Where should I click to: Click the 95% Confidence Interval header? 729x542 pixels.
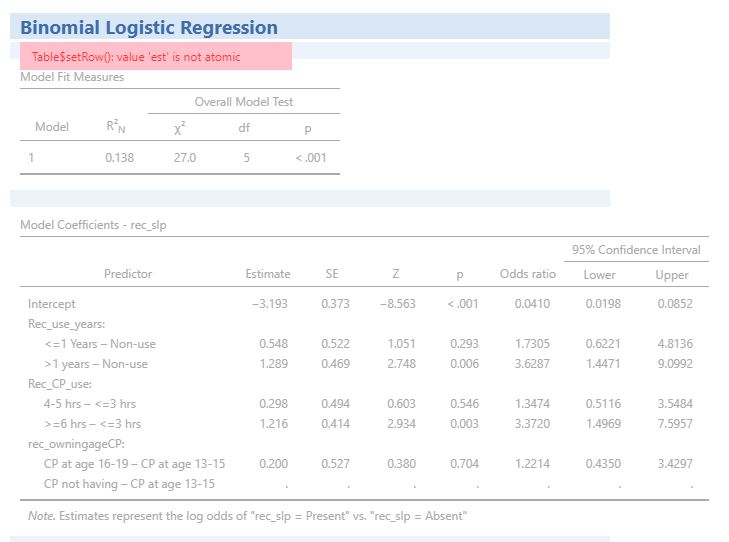(x=636, y=250)
